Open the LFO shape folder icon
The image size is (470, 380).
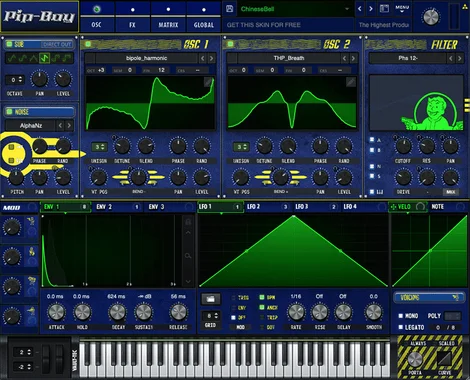[210, 299]
